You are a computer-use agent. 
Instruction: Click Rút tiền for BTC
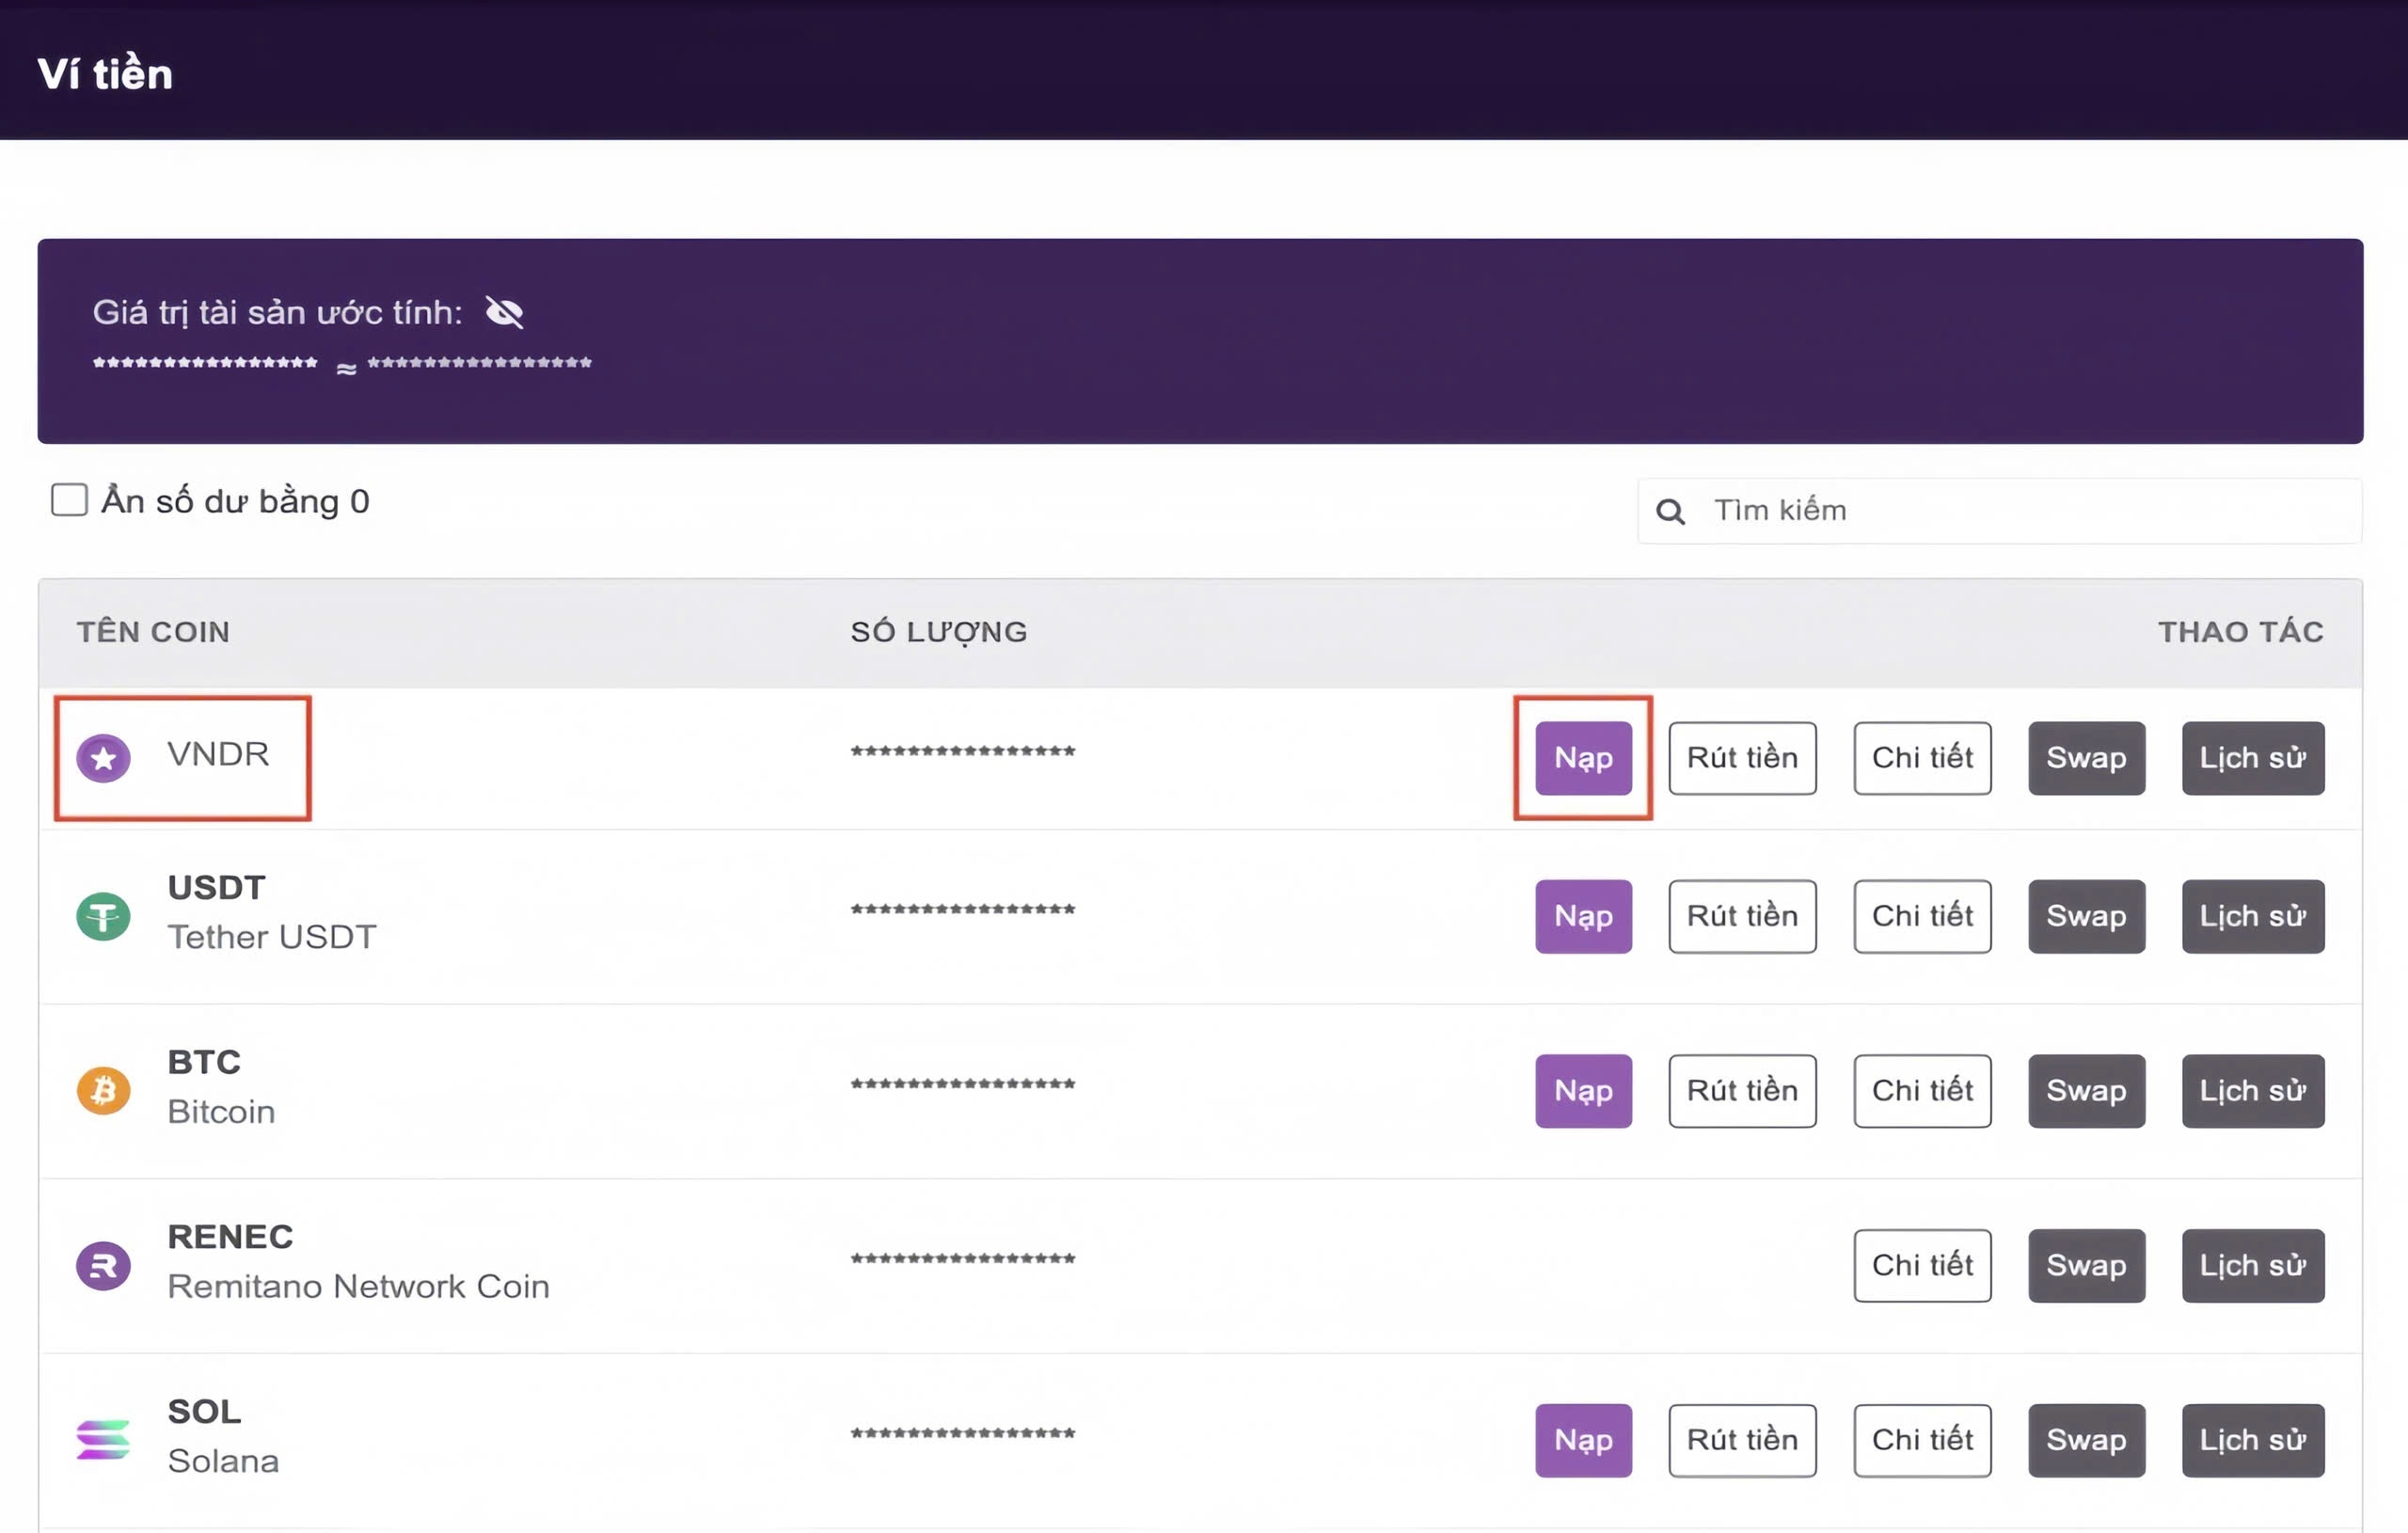1742,1091
